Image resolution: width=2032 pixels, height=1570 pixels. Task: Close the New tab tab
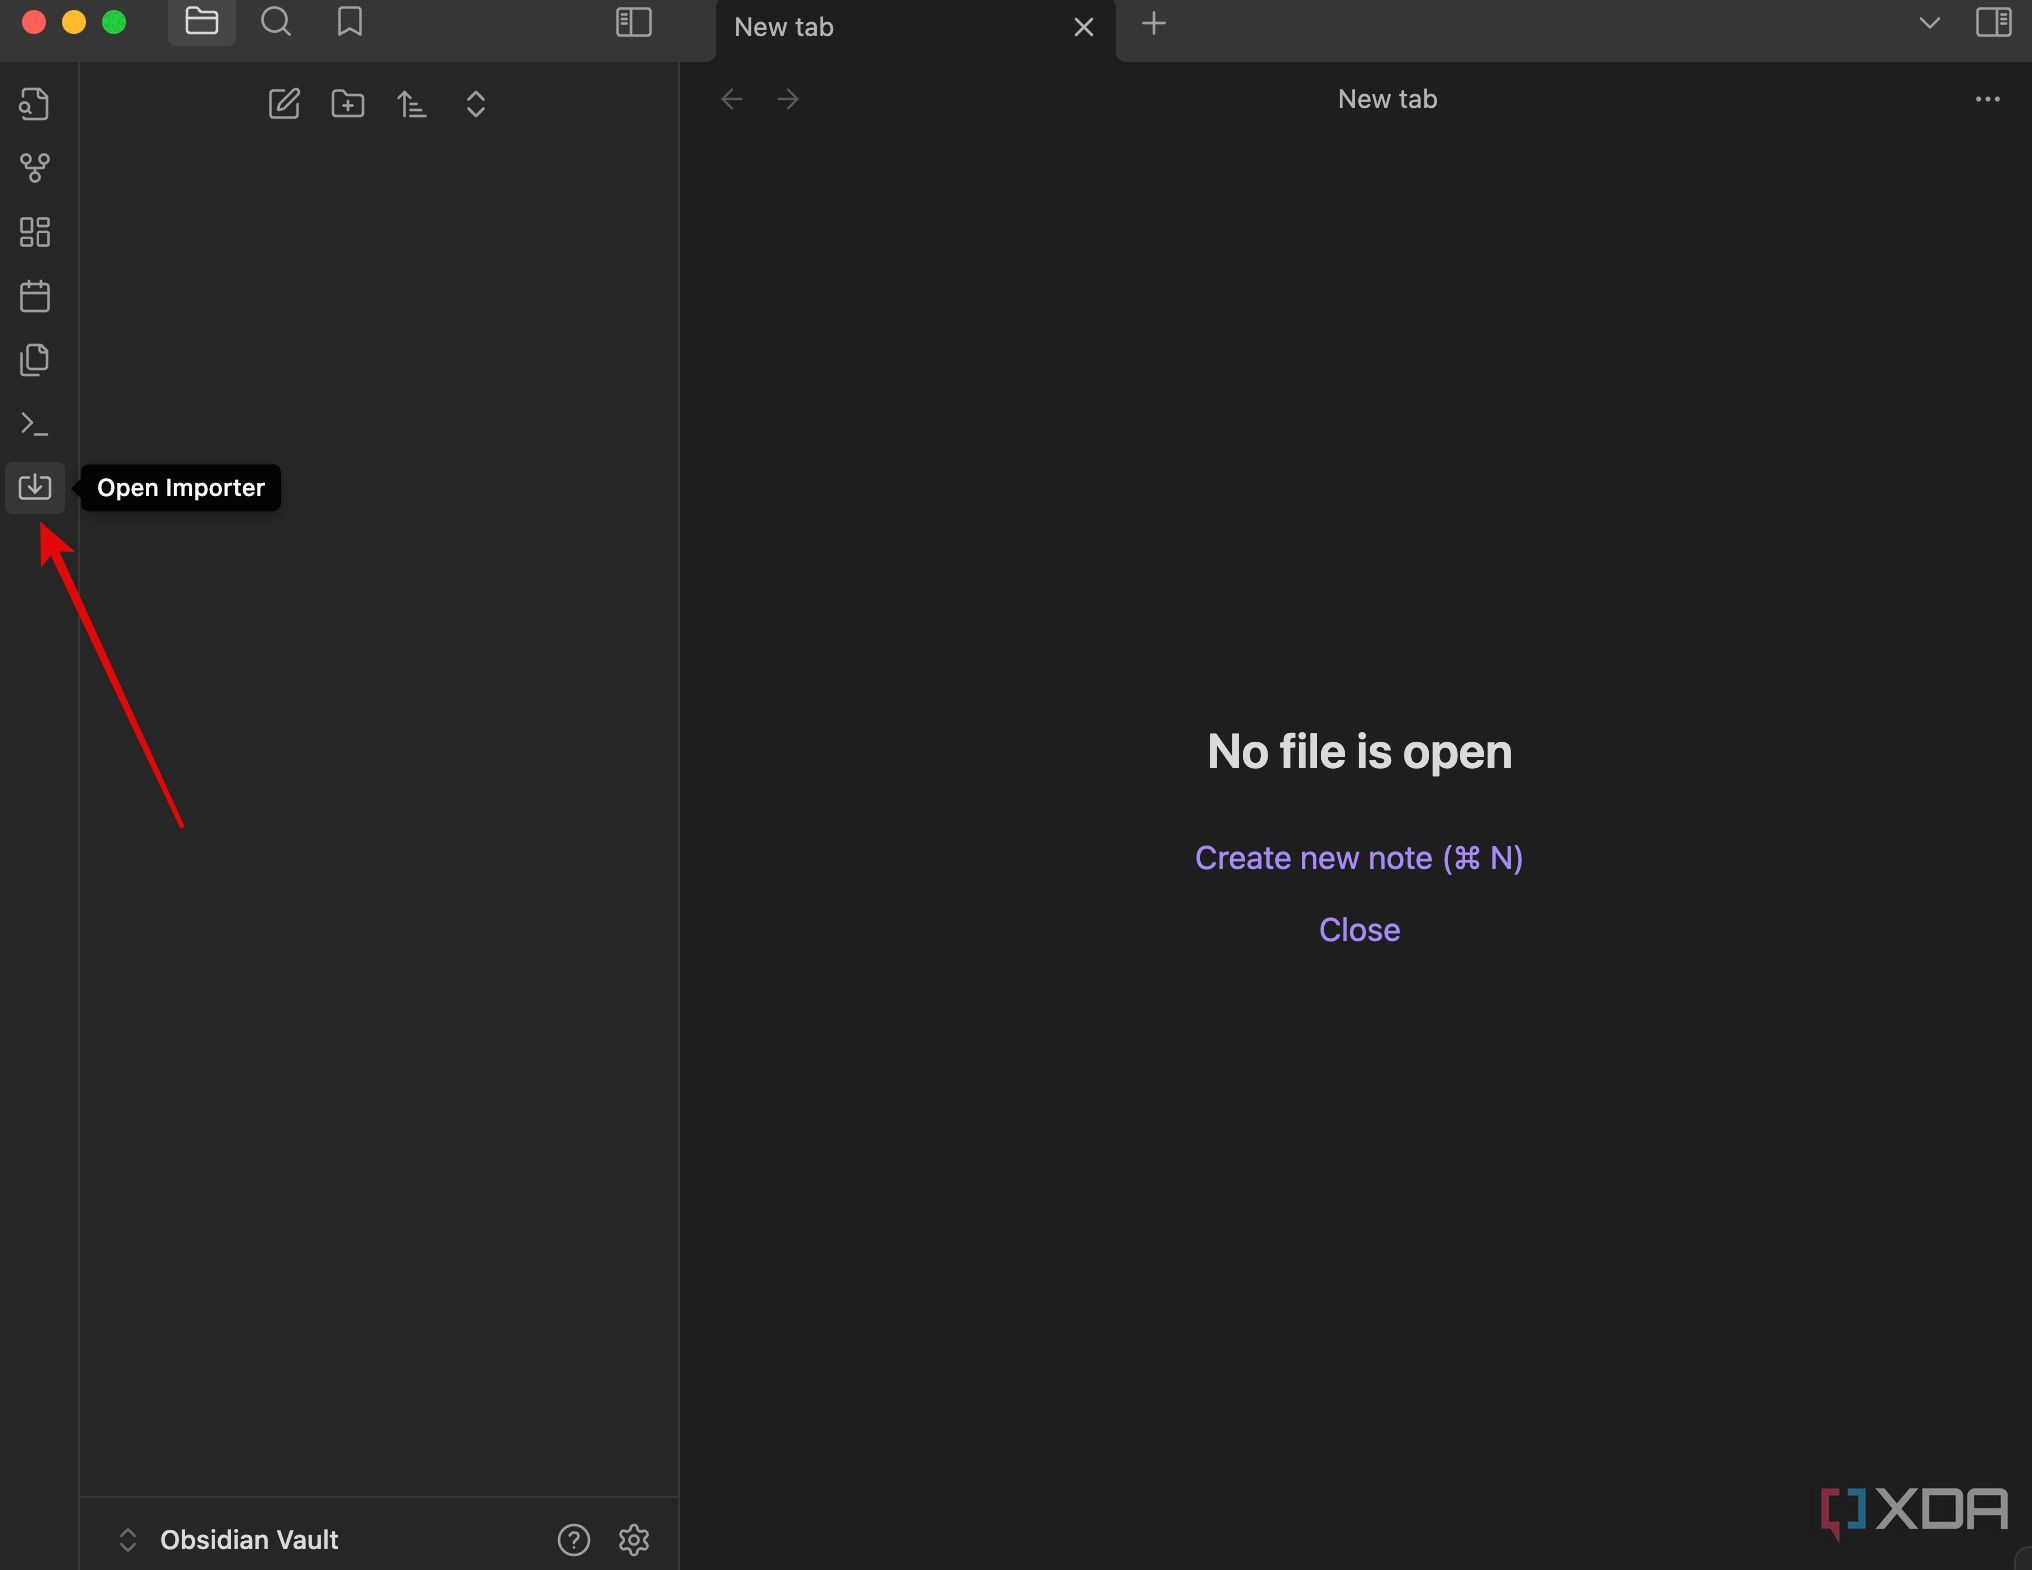point(1084,27)
